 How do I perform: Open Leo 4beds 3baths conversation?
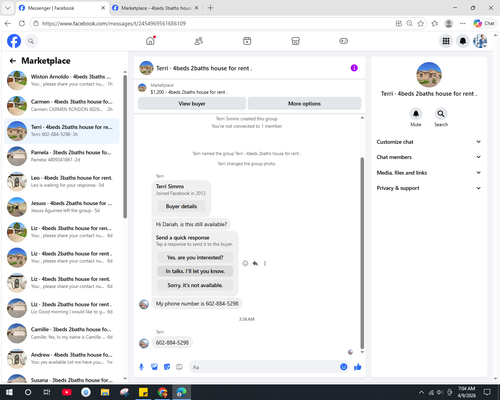(62, 181)
